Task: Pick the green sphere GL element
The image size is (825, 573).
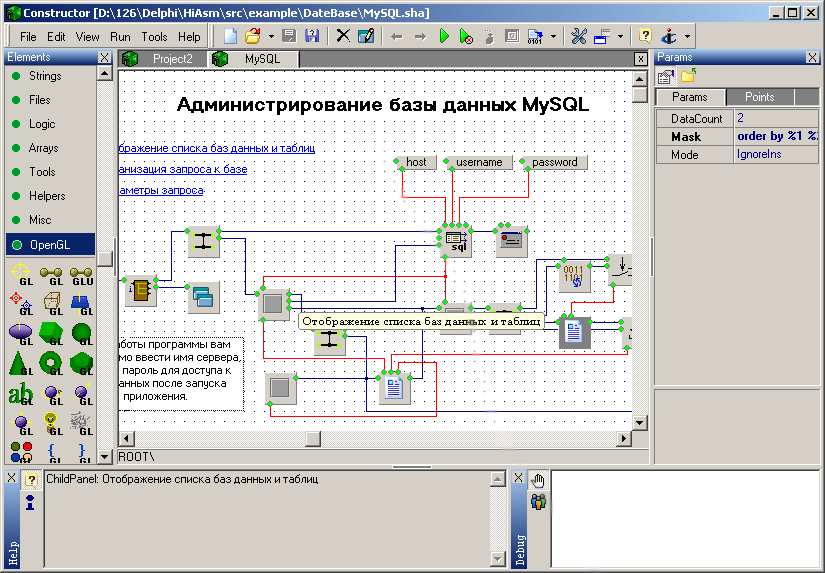Action: (82, 333)
